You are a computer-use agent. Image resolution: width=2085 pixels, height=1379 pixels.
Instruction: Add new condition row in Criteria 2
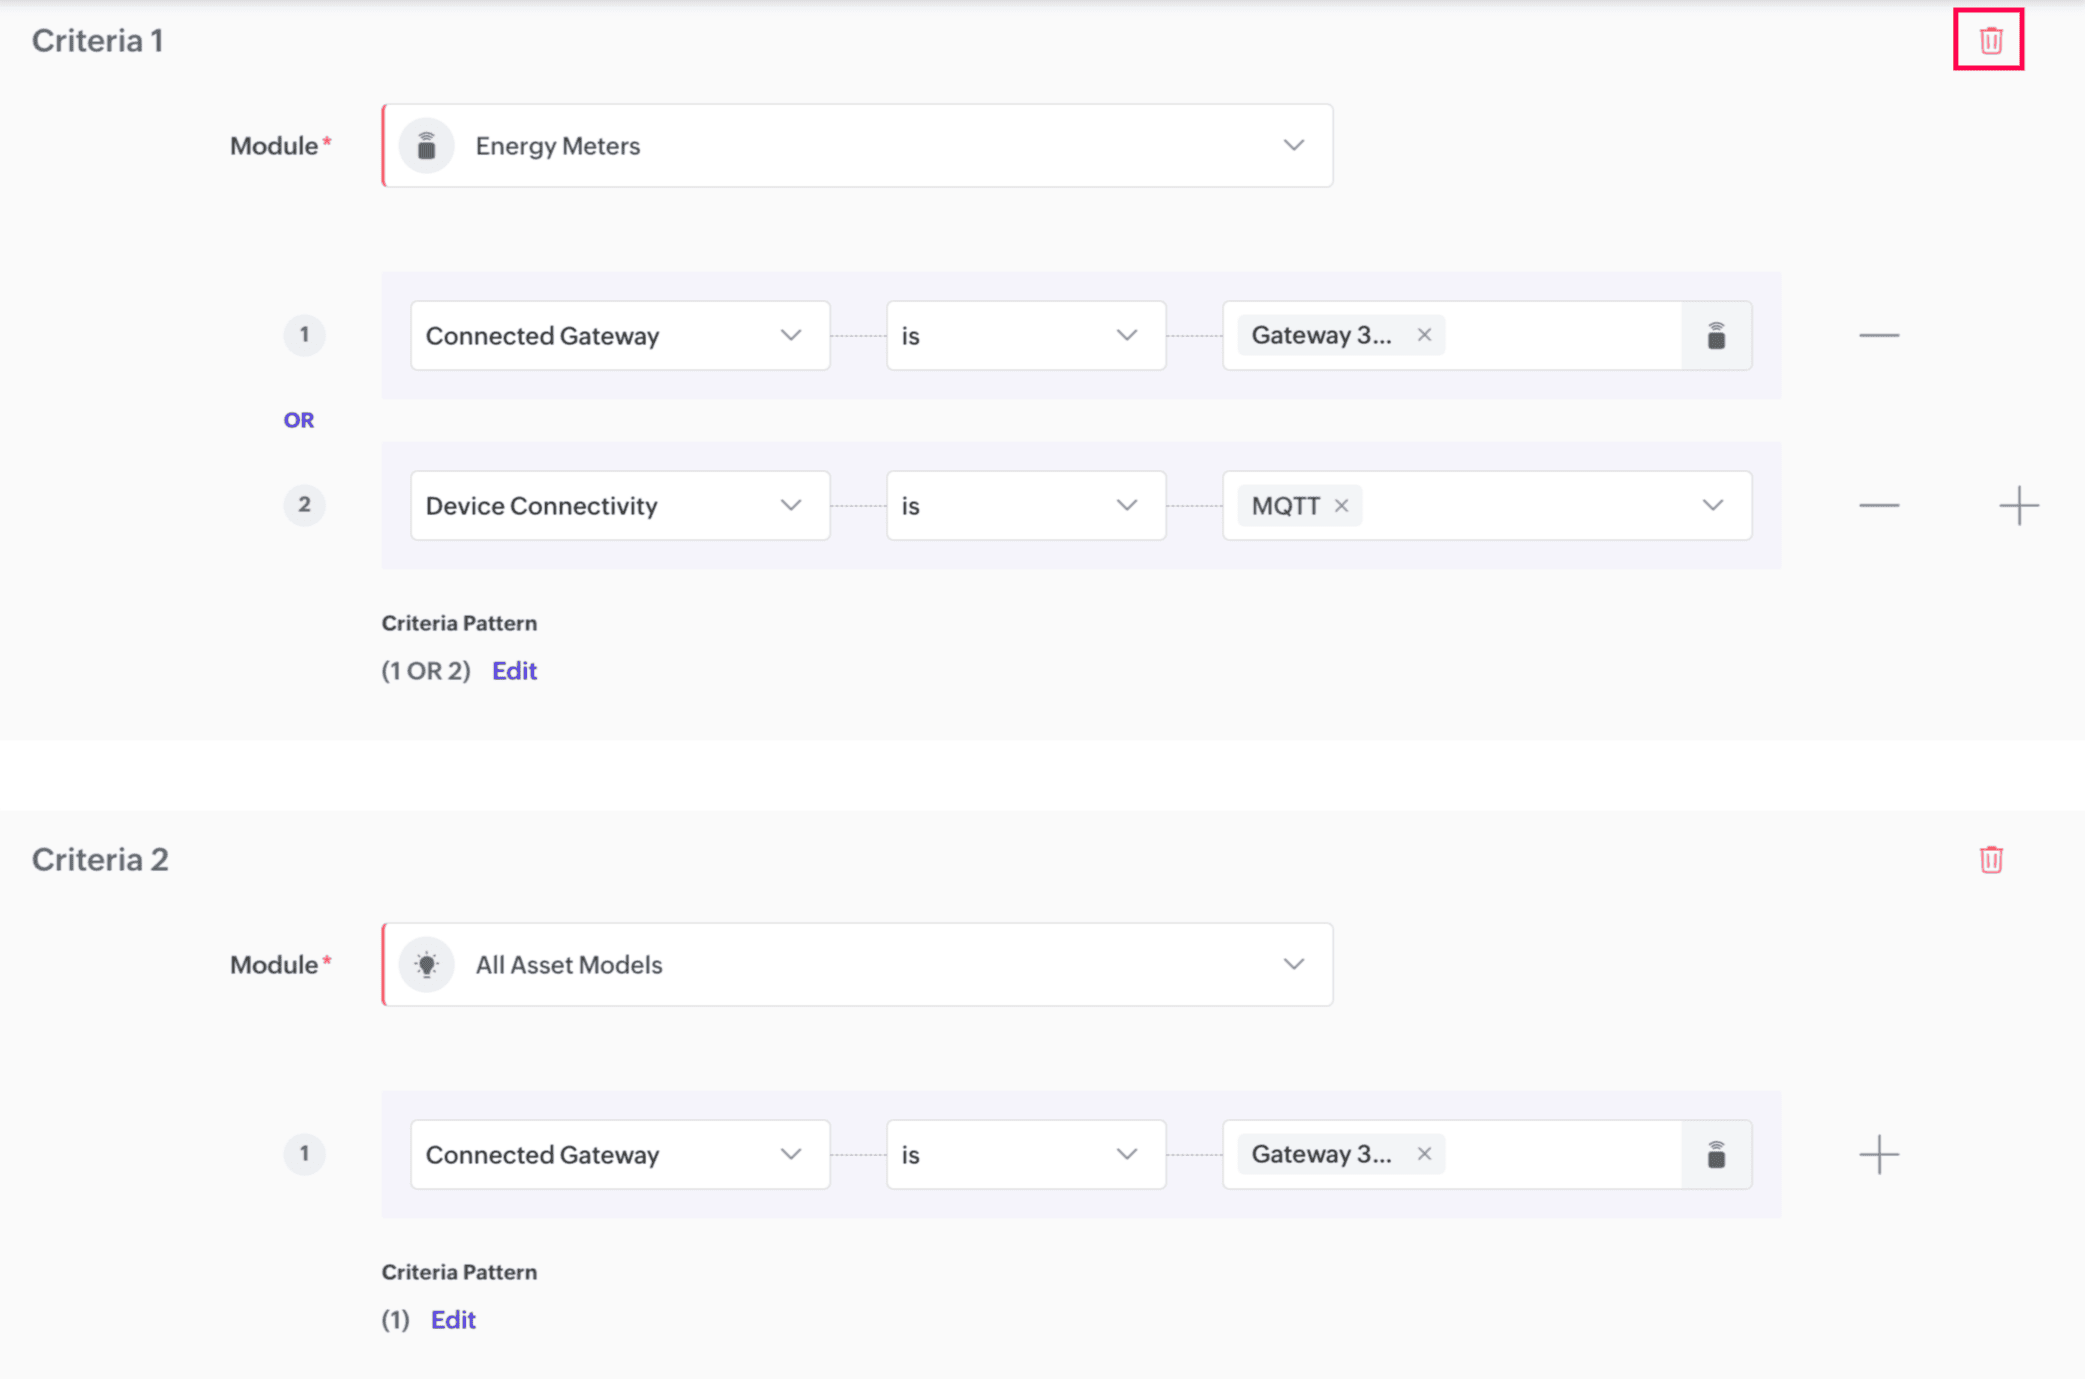pyautogui.click(x=1878, y=1155)
